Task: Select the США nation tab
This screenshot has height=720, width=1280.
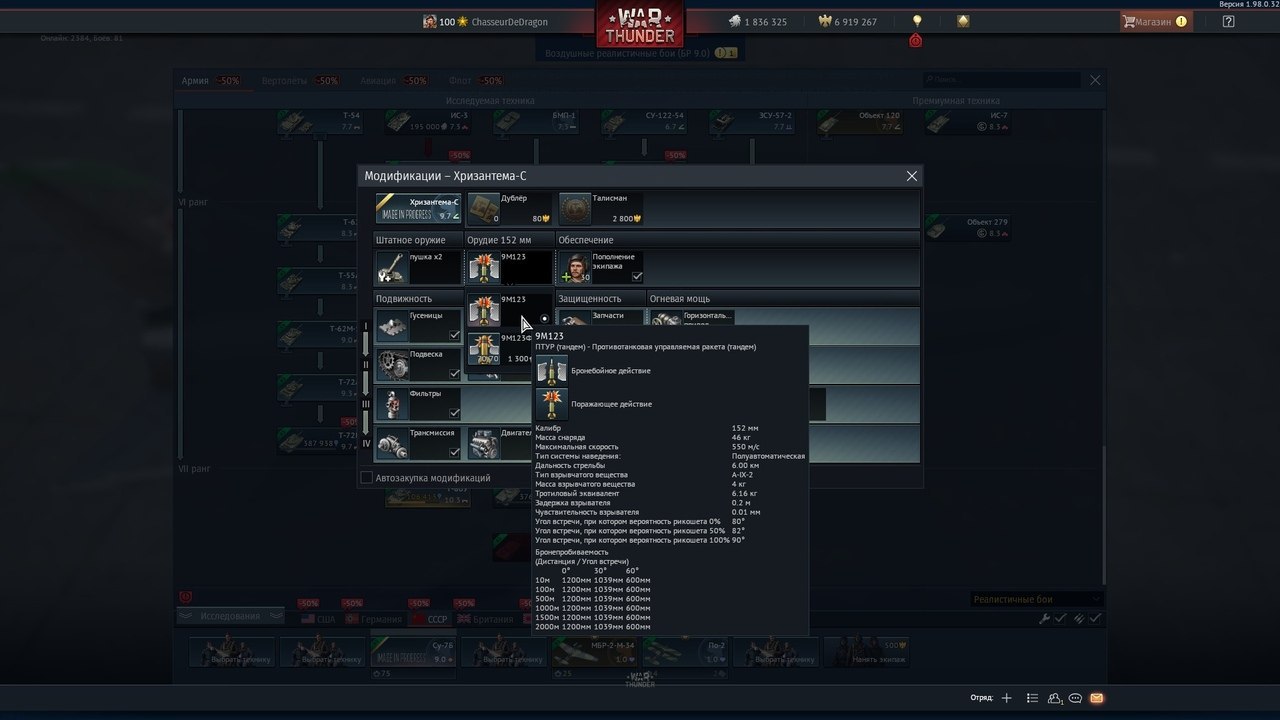Action: [x=318, y=619]
